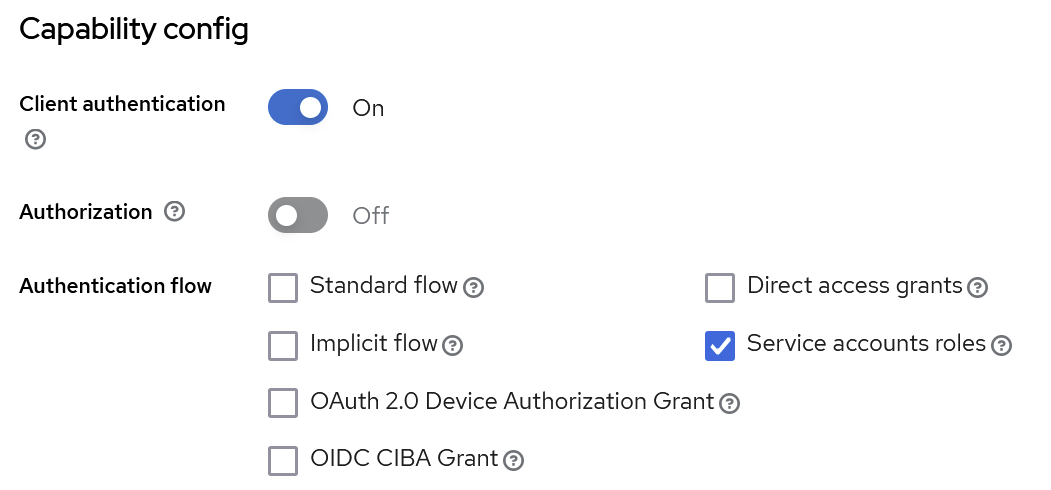Screen dimensions: 1051x490
Task: Click help icon beside Standard flow
Action: pos(475,288)
